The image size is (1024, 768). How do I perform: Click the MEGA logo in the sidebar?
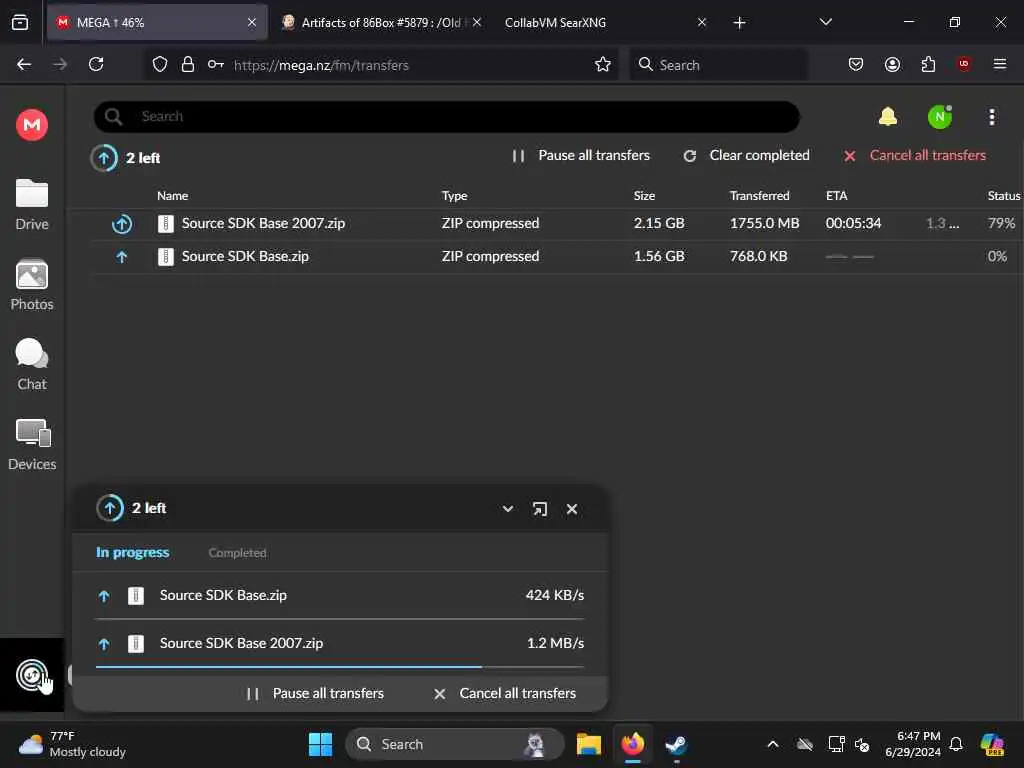pos(31,124)
